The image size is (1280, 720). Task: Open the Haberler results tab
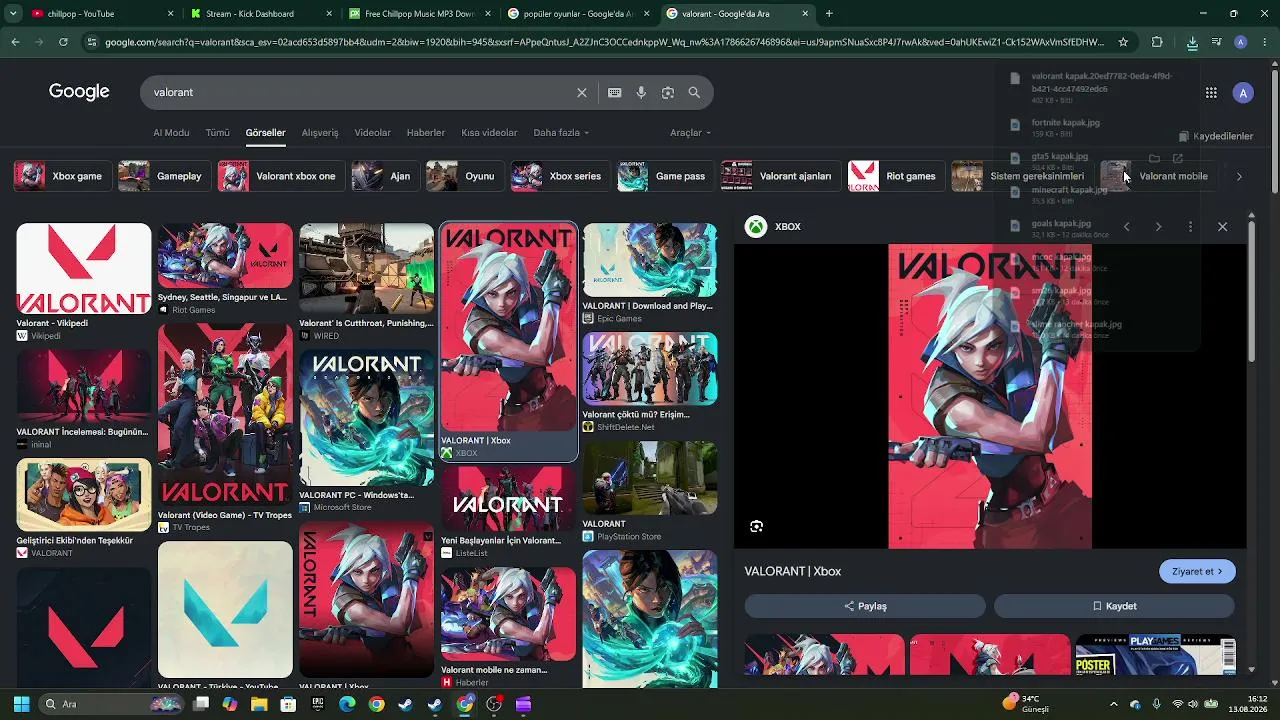tap(426, 133)
